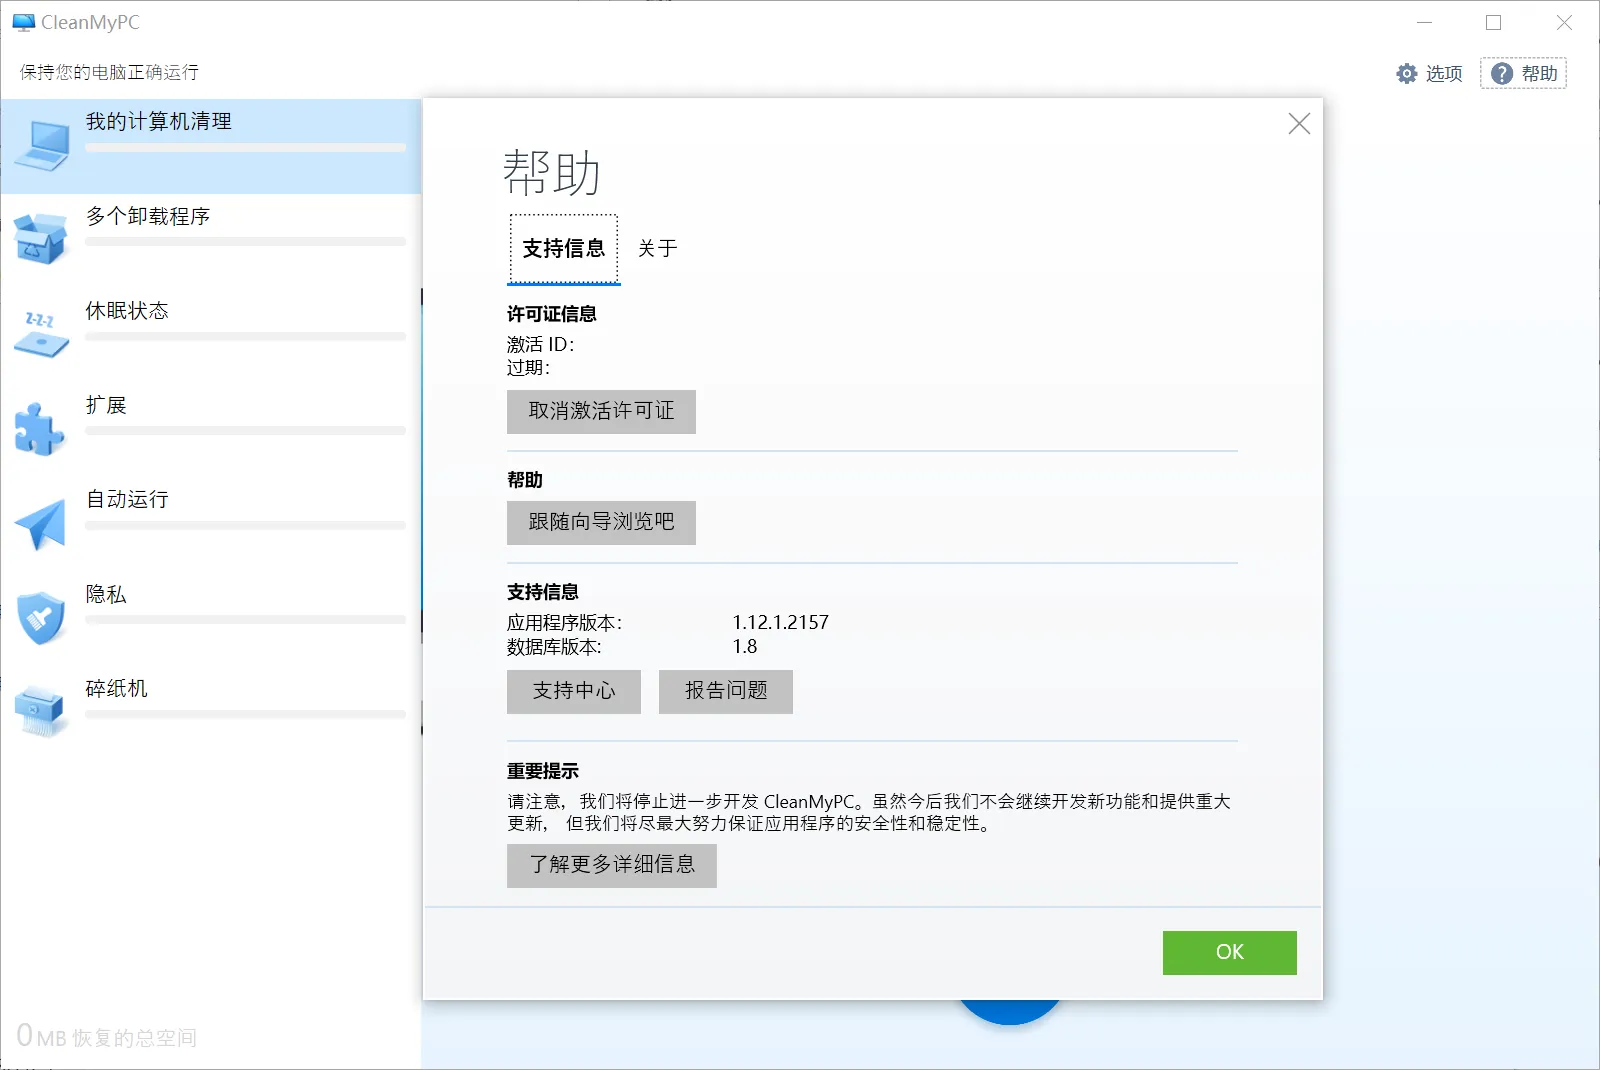Click the 取消激活许可证 button
The width and height of the screenshot is (1600, 1070).
coord(601,411)
